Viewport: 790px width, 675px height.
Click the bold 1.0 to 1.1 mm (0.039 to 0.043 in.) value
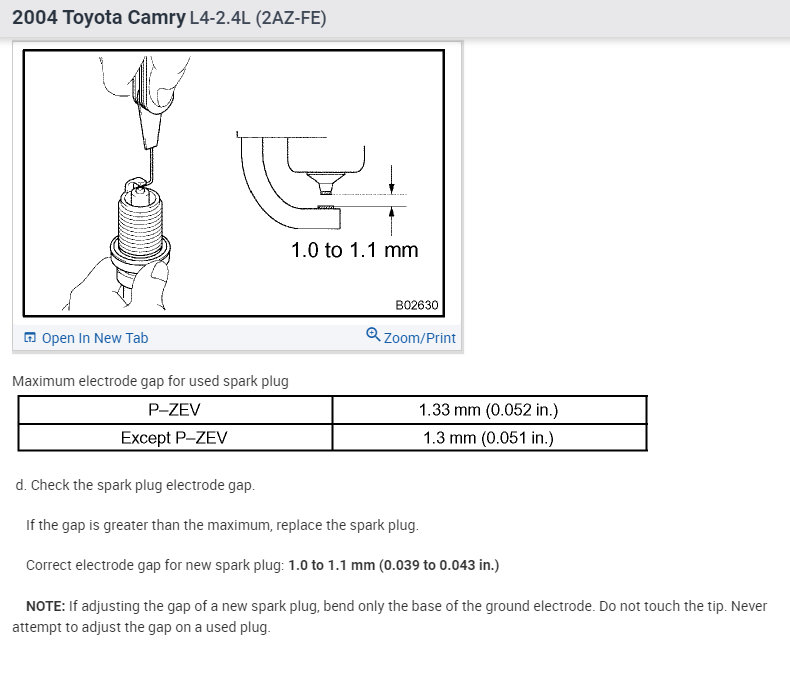pyautogui.click(x=393, y=565)
